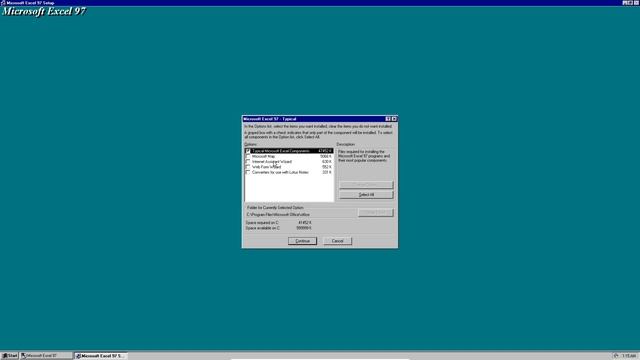Enable Internet Assistant Wizard component

click(248, 162)
